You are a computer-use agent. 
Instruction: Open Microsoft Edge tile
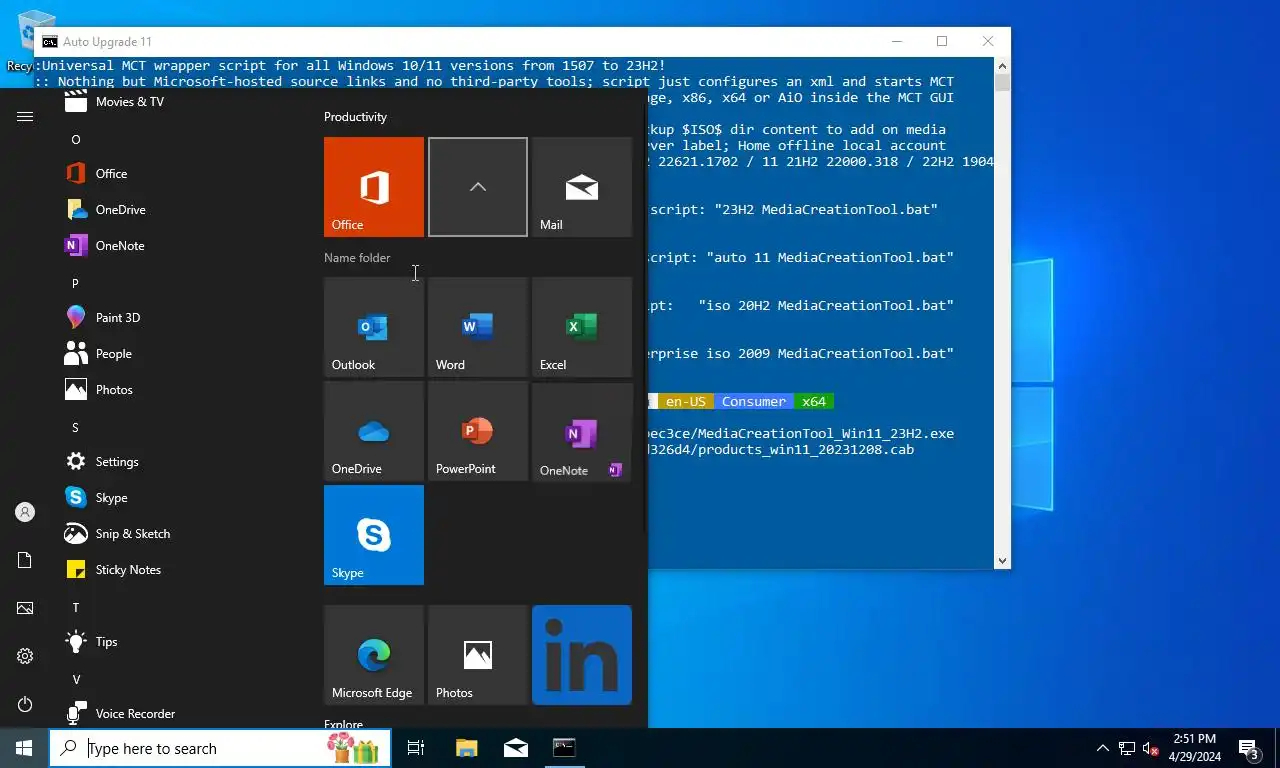(x=374, y=655)
